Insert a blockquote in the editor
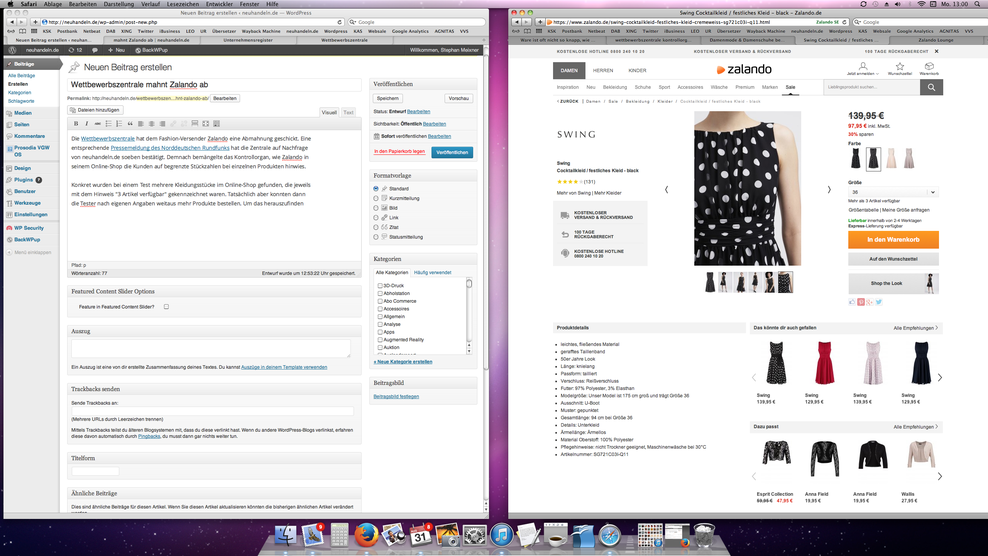988x556 pixels. click(x=130, y=124)
